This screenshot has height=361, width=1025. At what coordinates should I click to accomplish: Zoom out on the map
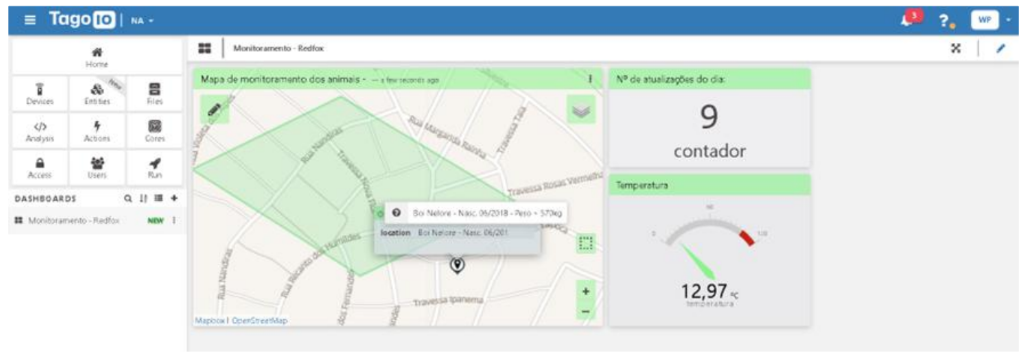tap(586, 311)
